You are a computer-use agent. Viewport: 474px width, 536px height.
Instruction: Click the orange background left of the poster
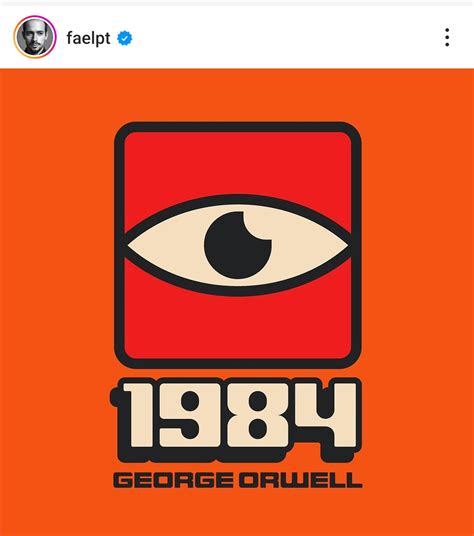pos(56,273)
